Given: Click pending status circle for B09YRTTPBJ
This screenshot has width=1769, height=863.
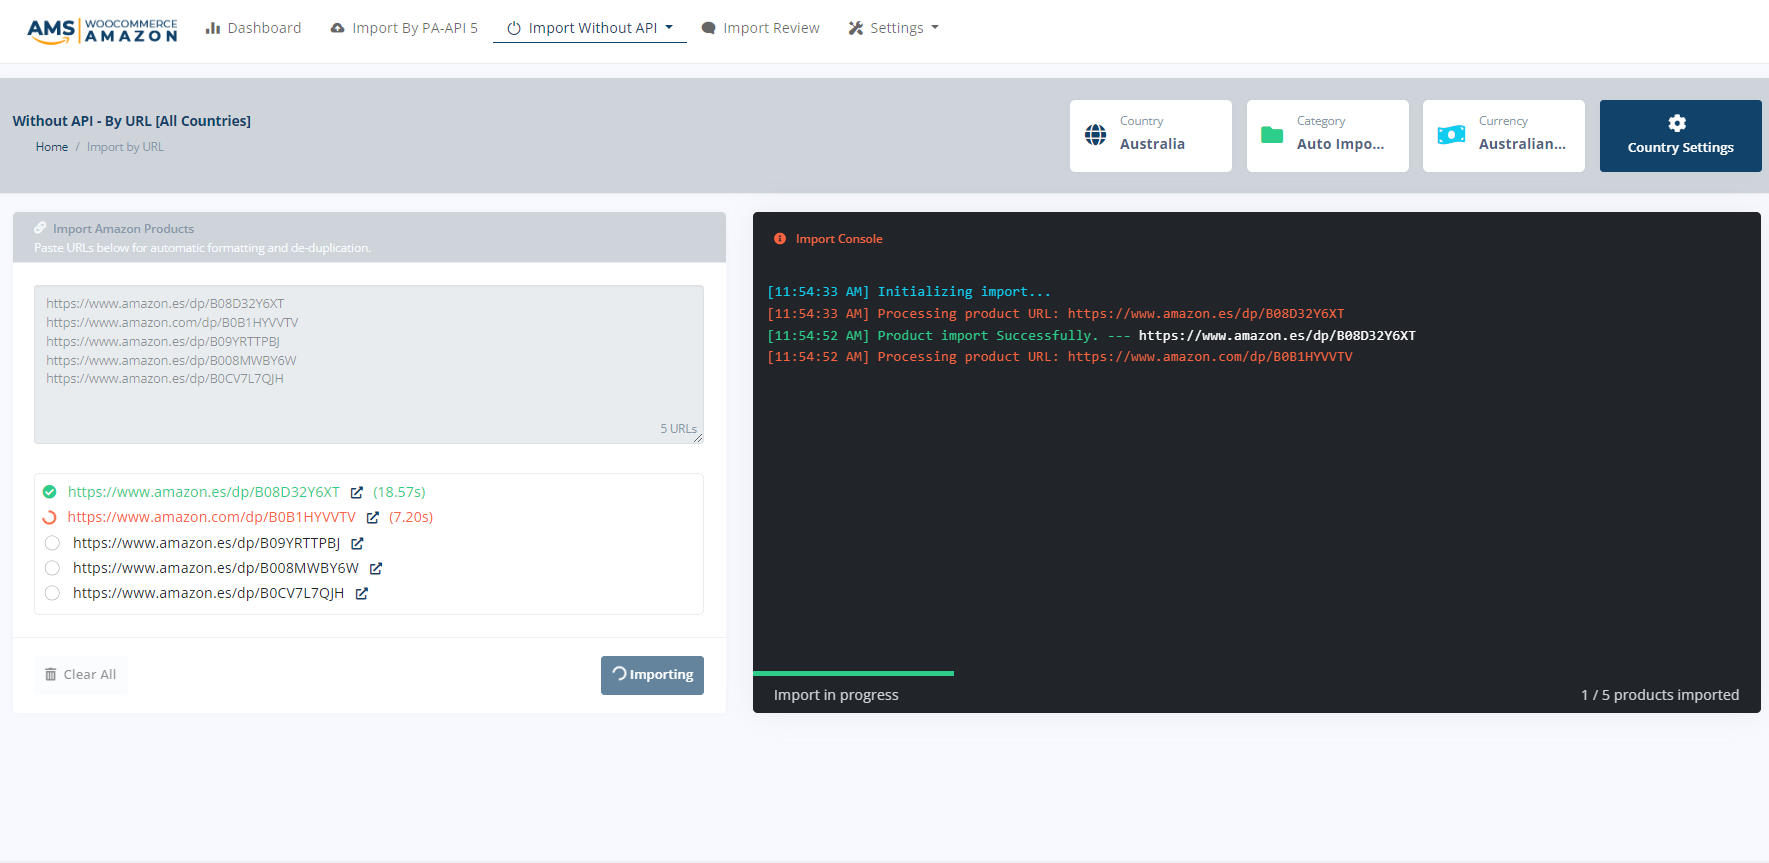Looking at the screenshot, I should [52, 543].
